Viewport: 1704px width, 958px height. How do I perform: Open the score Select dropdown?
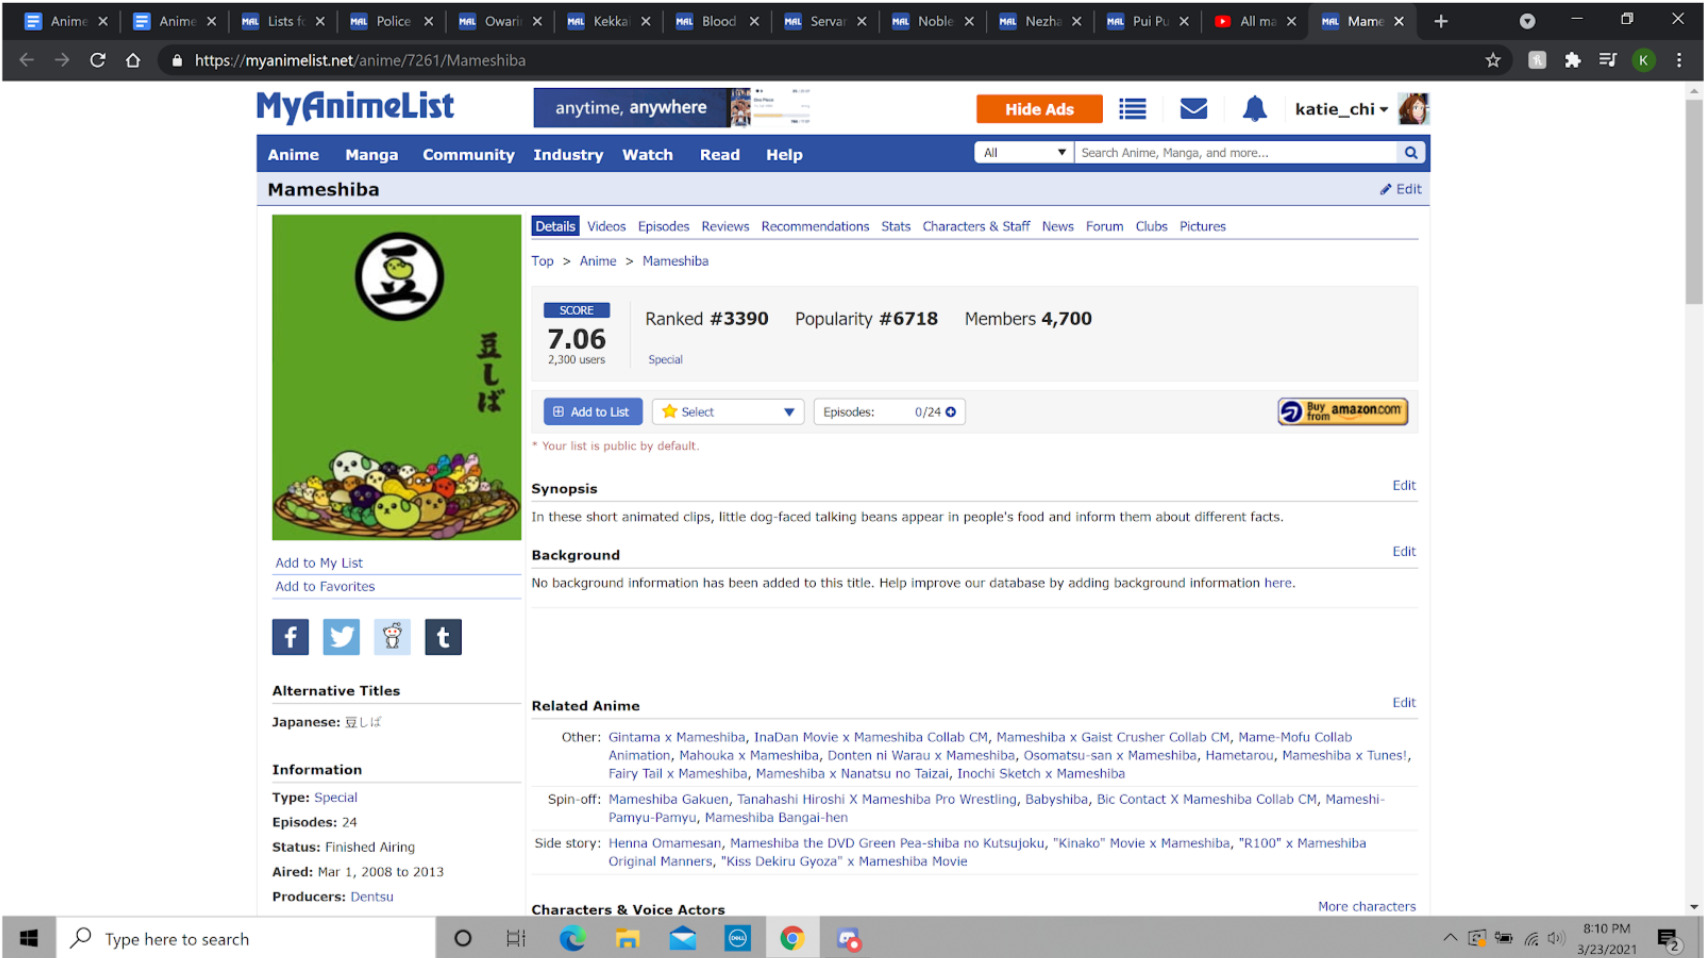(x=728, y=412)
